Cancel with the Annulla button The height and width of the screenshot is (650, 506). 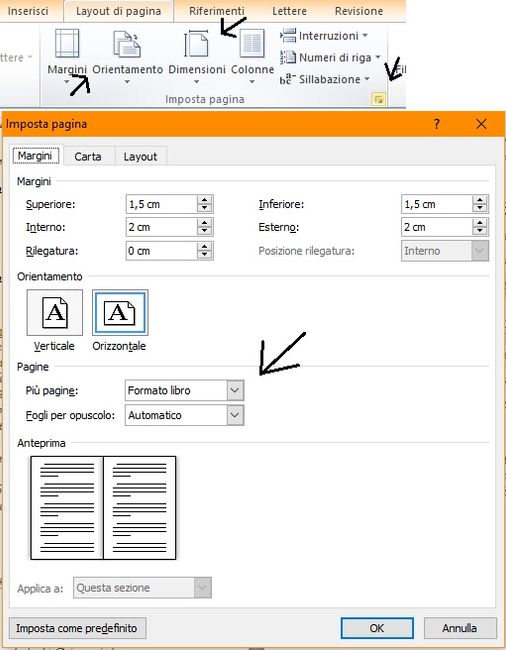pyautogui.click(x=460, y=628)
